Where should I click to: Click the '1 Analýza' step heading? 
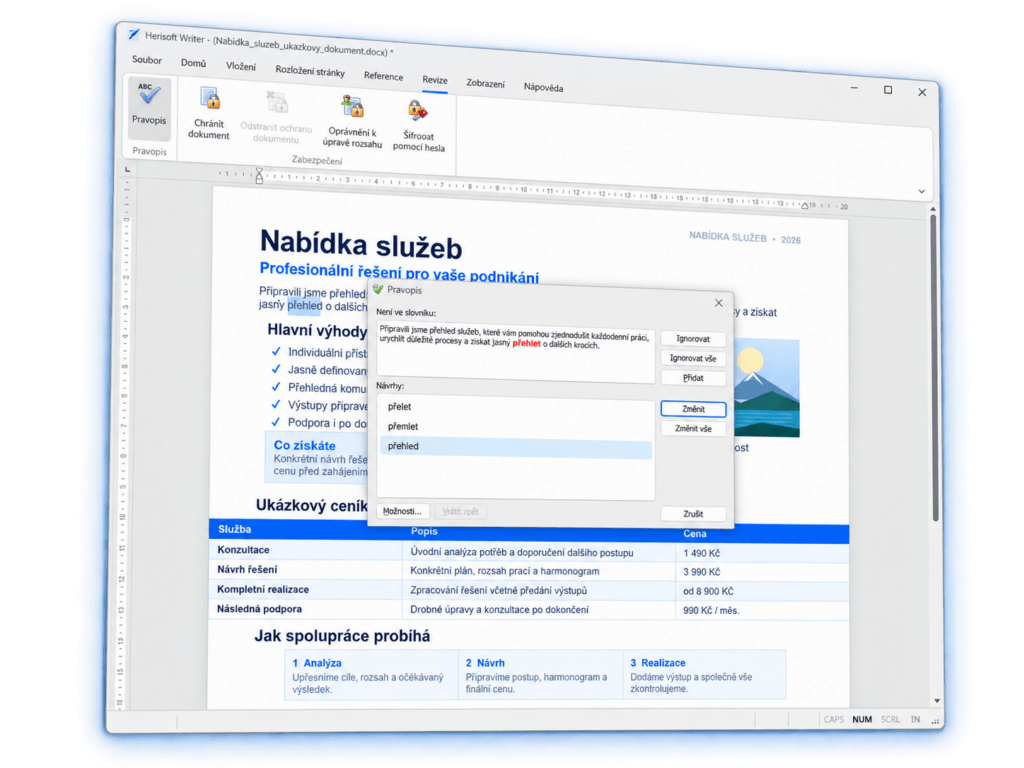coord(317,663)
